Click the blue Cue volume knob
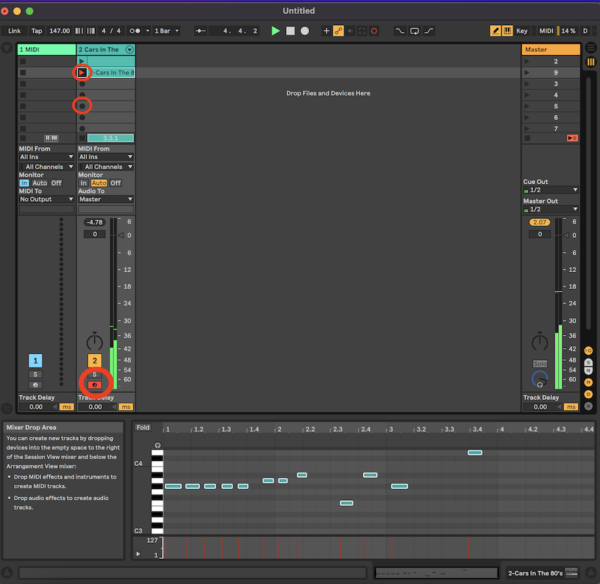 pos(540,379)
